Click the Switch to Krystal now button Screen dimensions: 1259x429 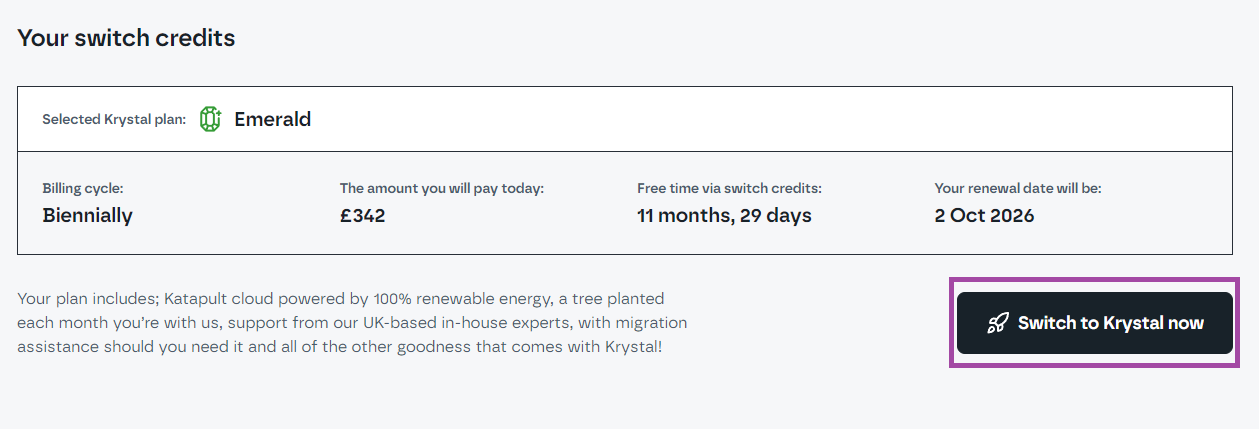[1095, 323]
